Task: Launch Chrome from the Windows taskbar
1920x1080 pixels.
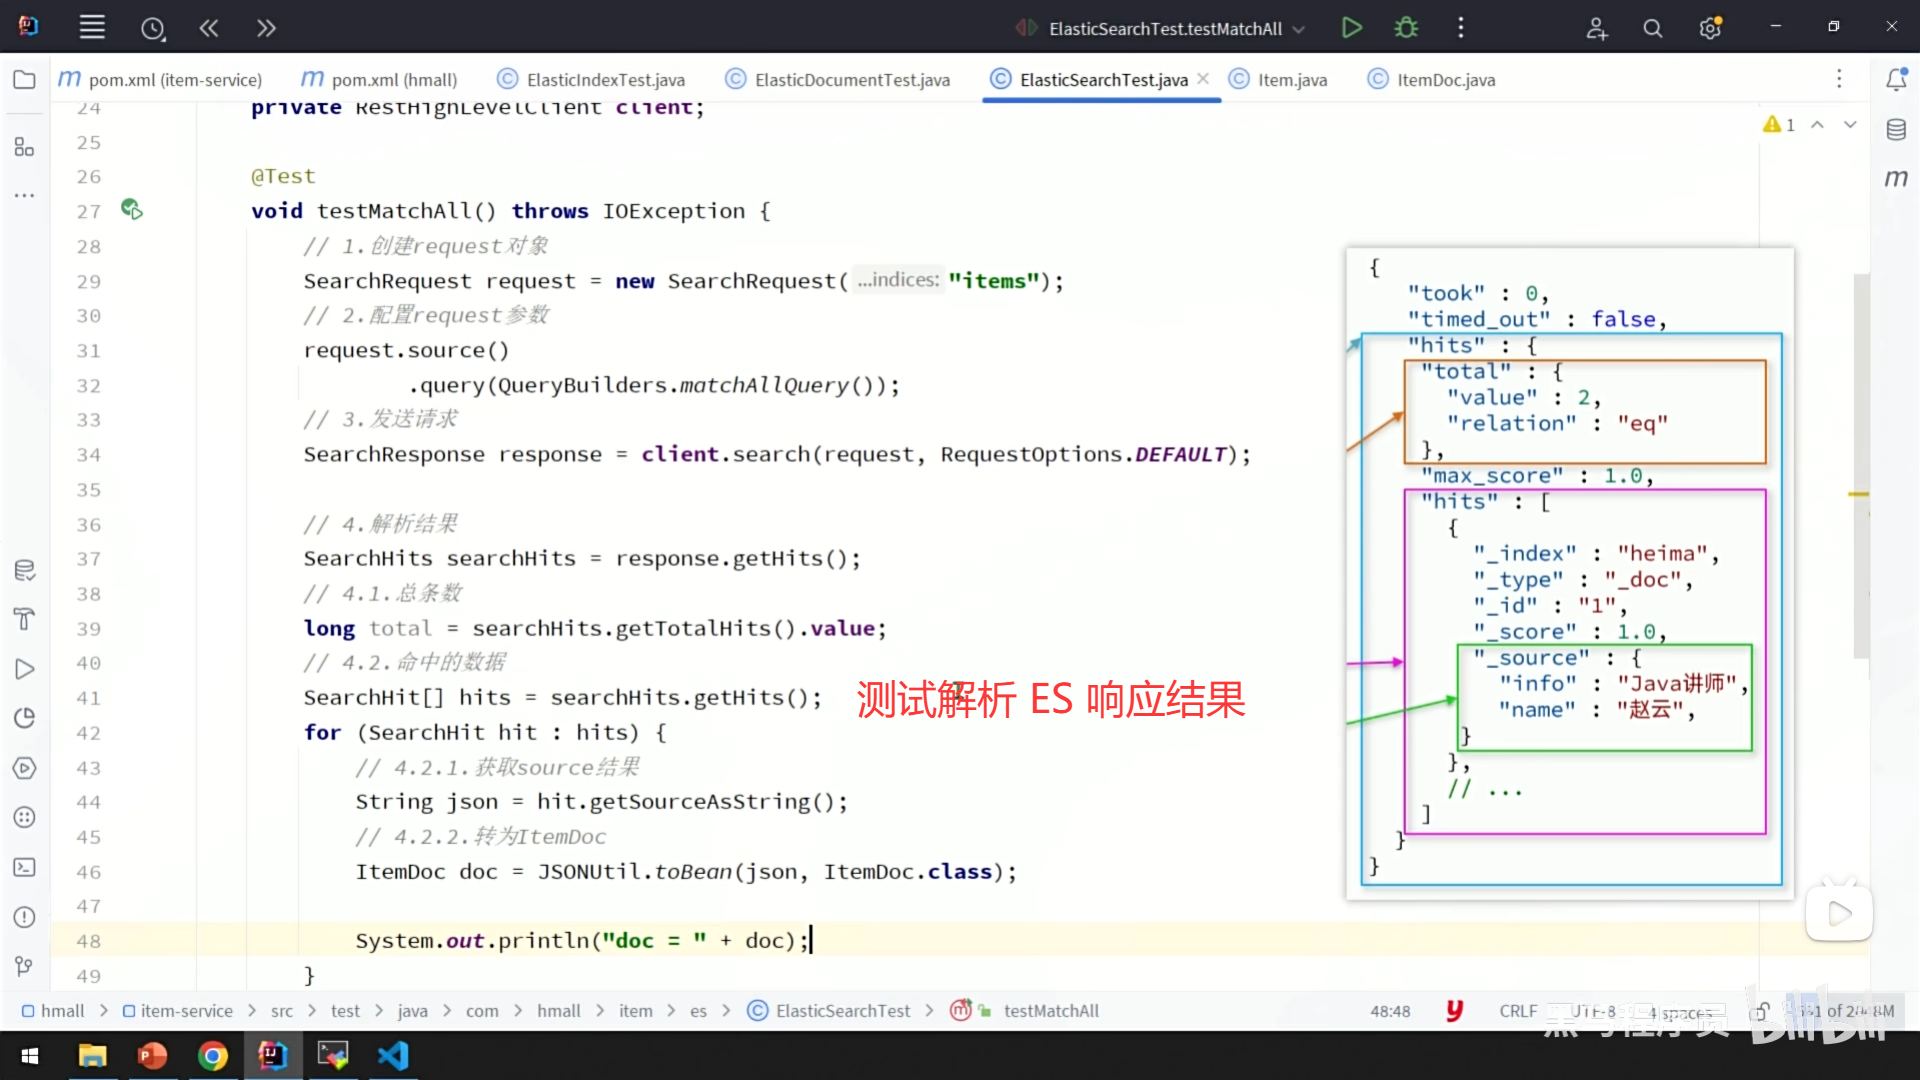Action: (212, 1056)
